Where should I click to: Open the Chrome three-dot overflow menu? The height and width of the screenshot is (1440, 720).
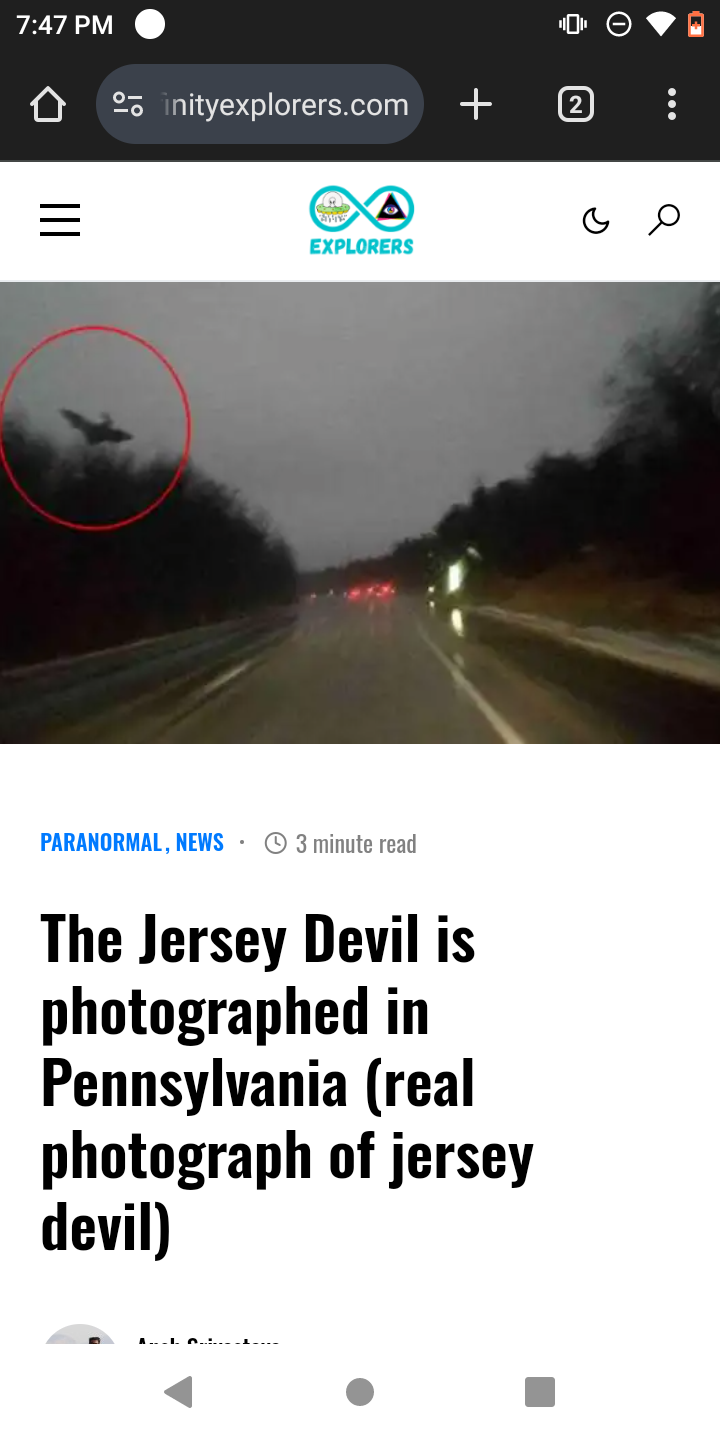[x=671, y=104]
